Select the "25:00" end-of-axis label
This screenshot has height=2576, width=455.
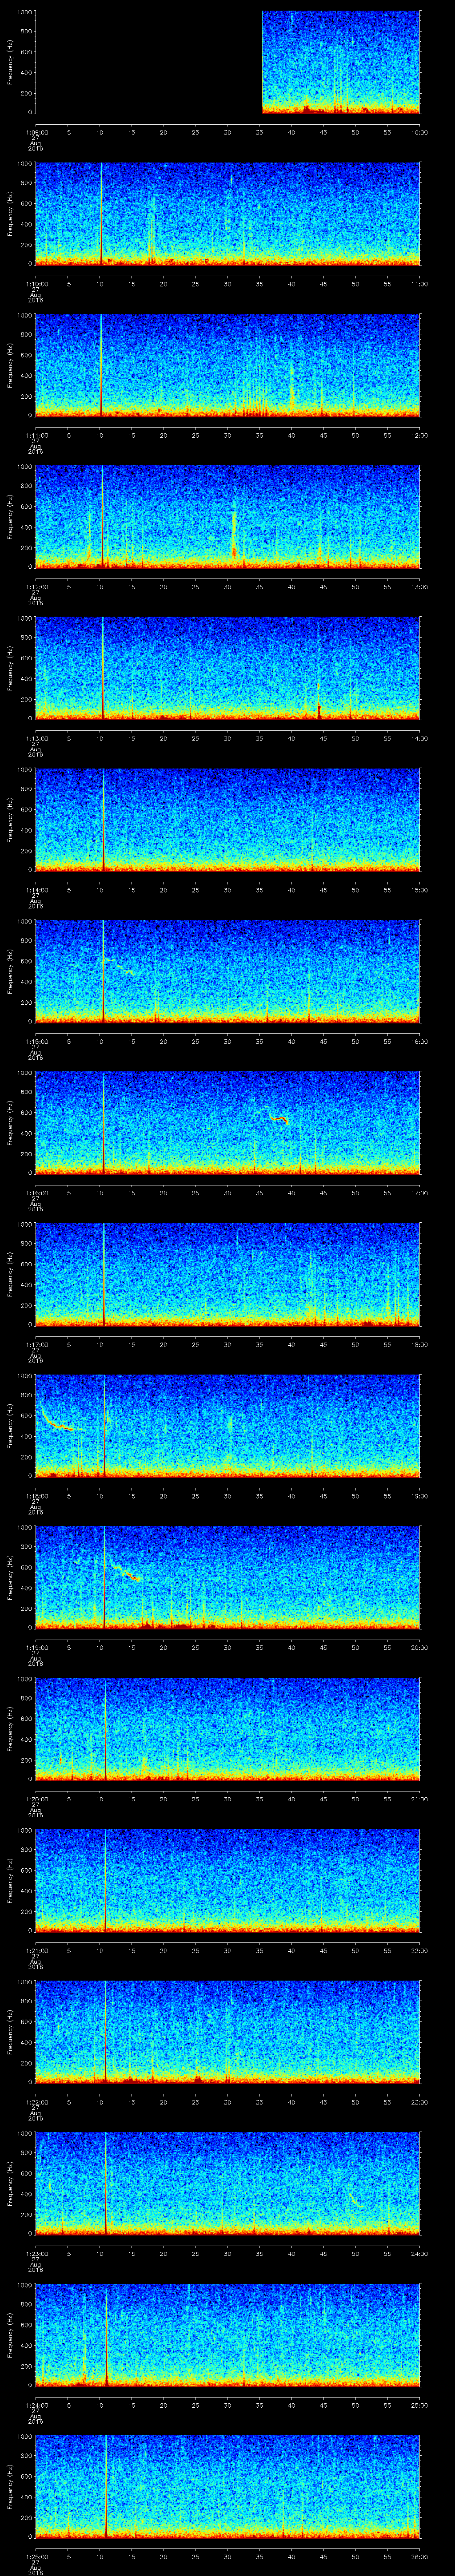tap(419, 2405)
